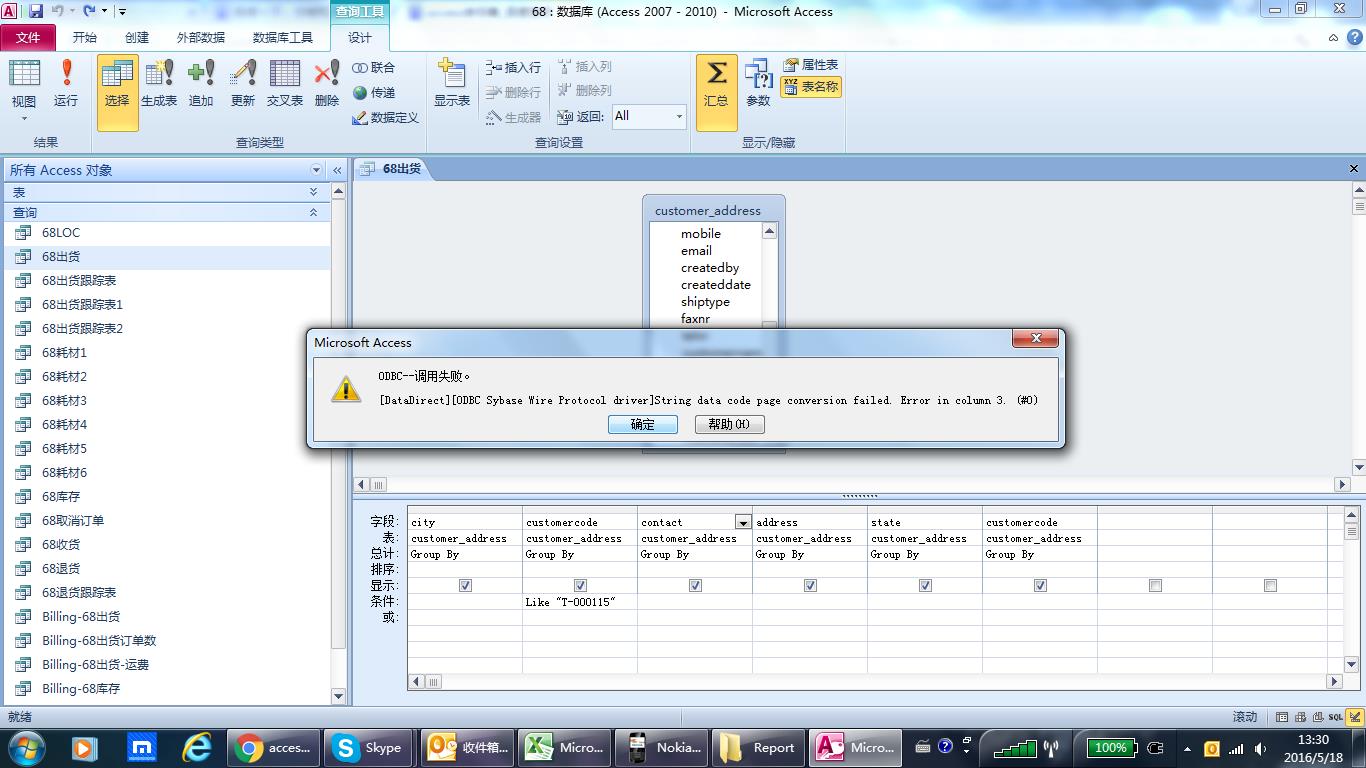Open the View button in ribbon
This screenshot has width=1366, height=768.
point(24,90)
